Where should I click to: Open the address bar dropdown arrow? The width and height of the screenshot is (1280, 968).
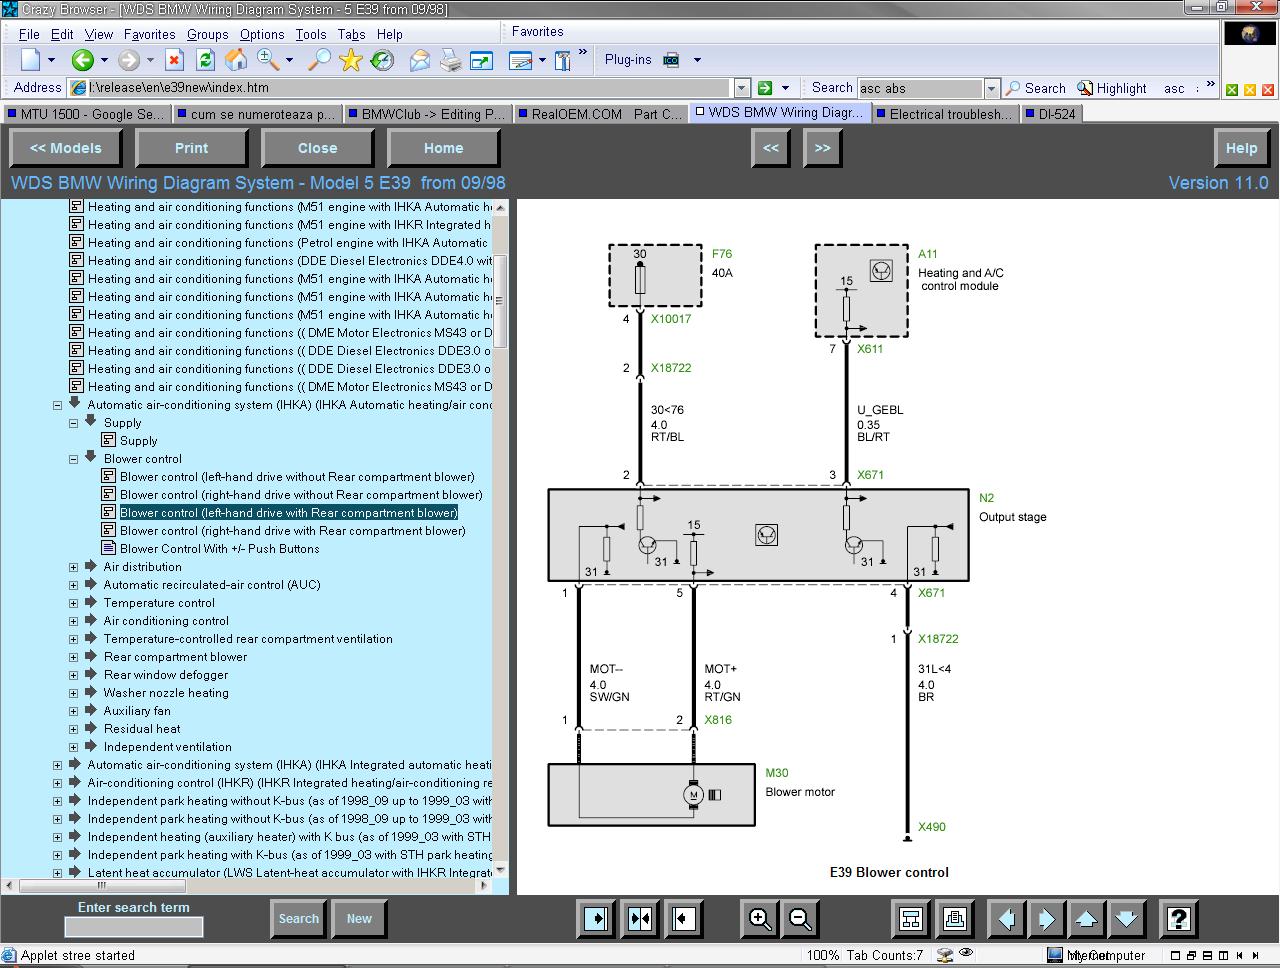pyautogui.click(x=741, y=88)
